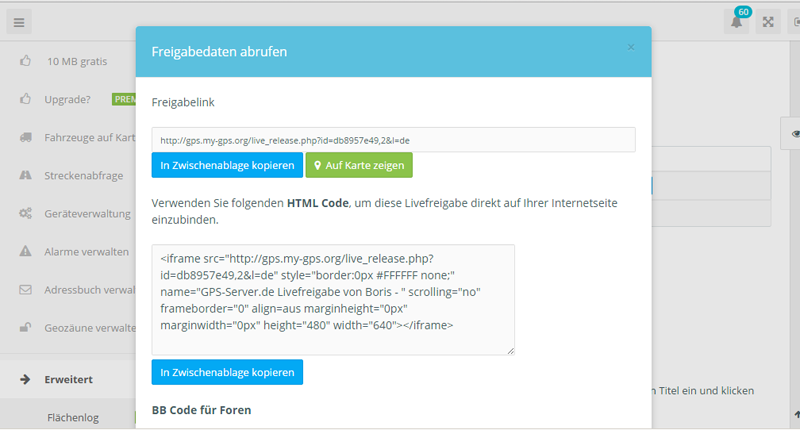Click the Auf Karte zeigen button

pyautogui.click(x=359, y=165)
